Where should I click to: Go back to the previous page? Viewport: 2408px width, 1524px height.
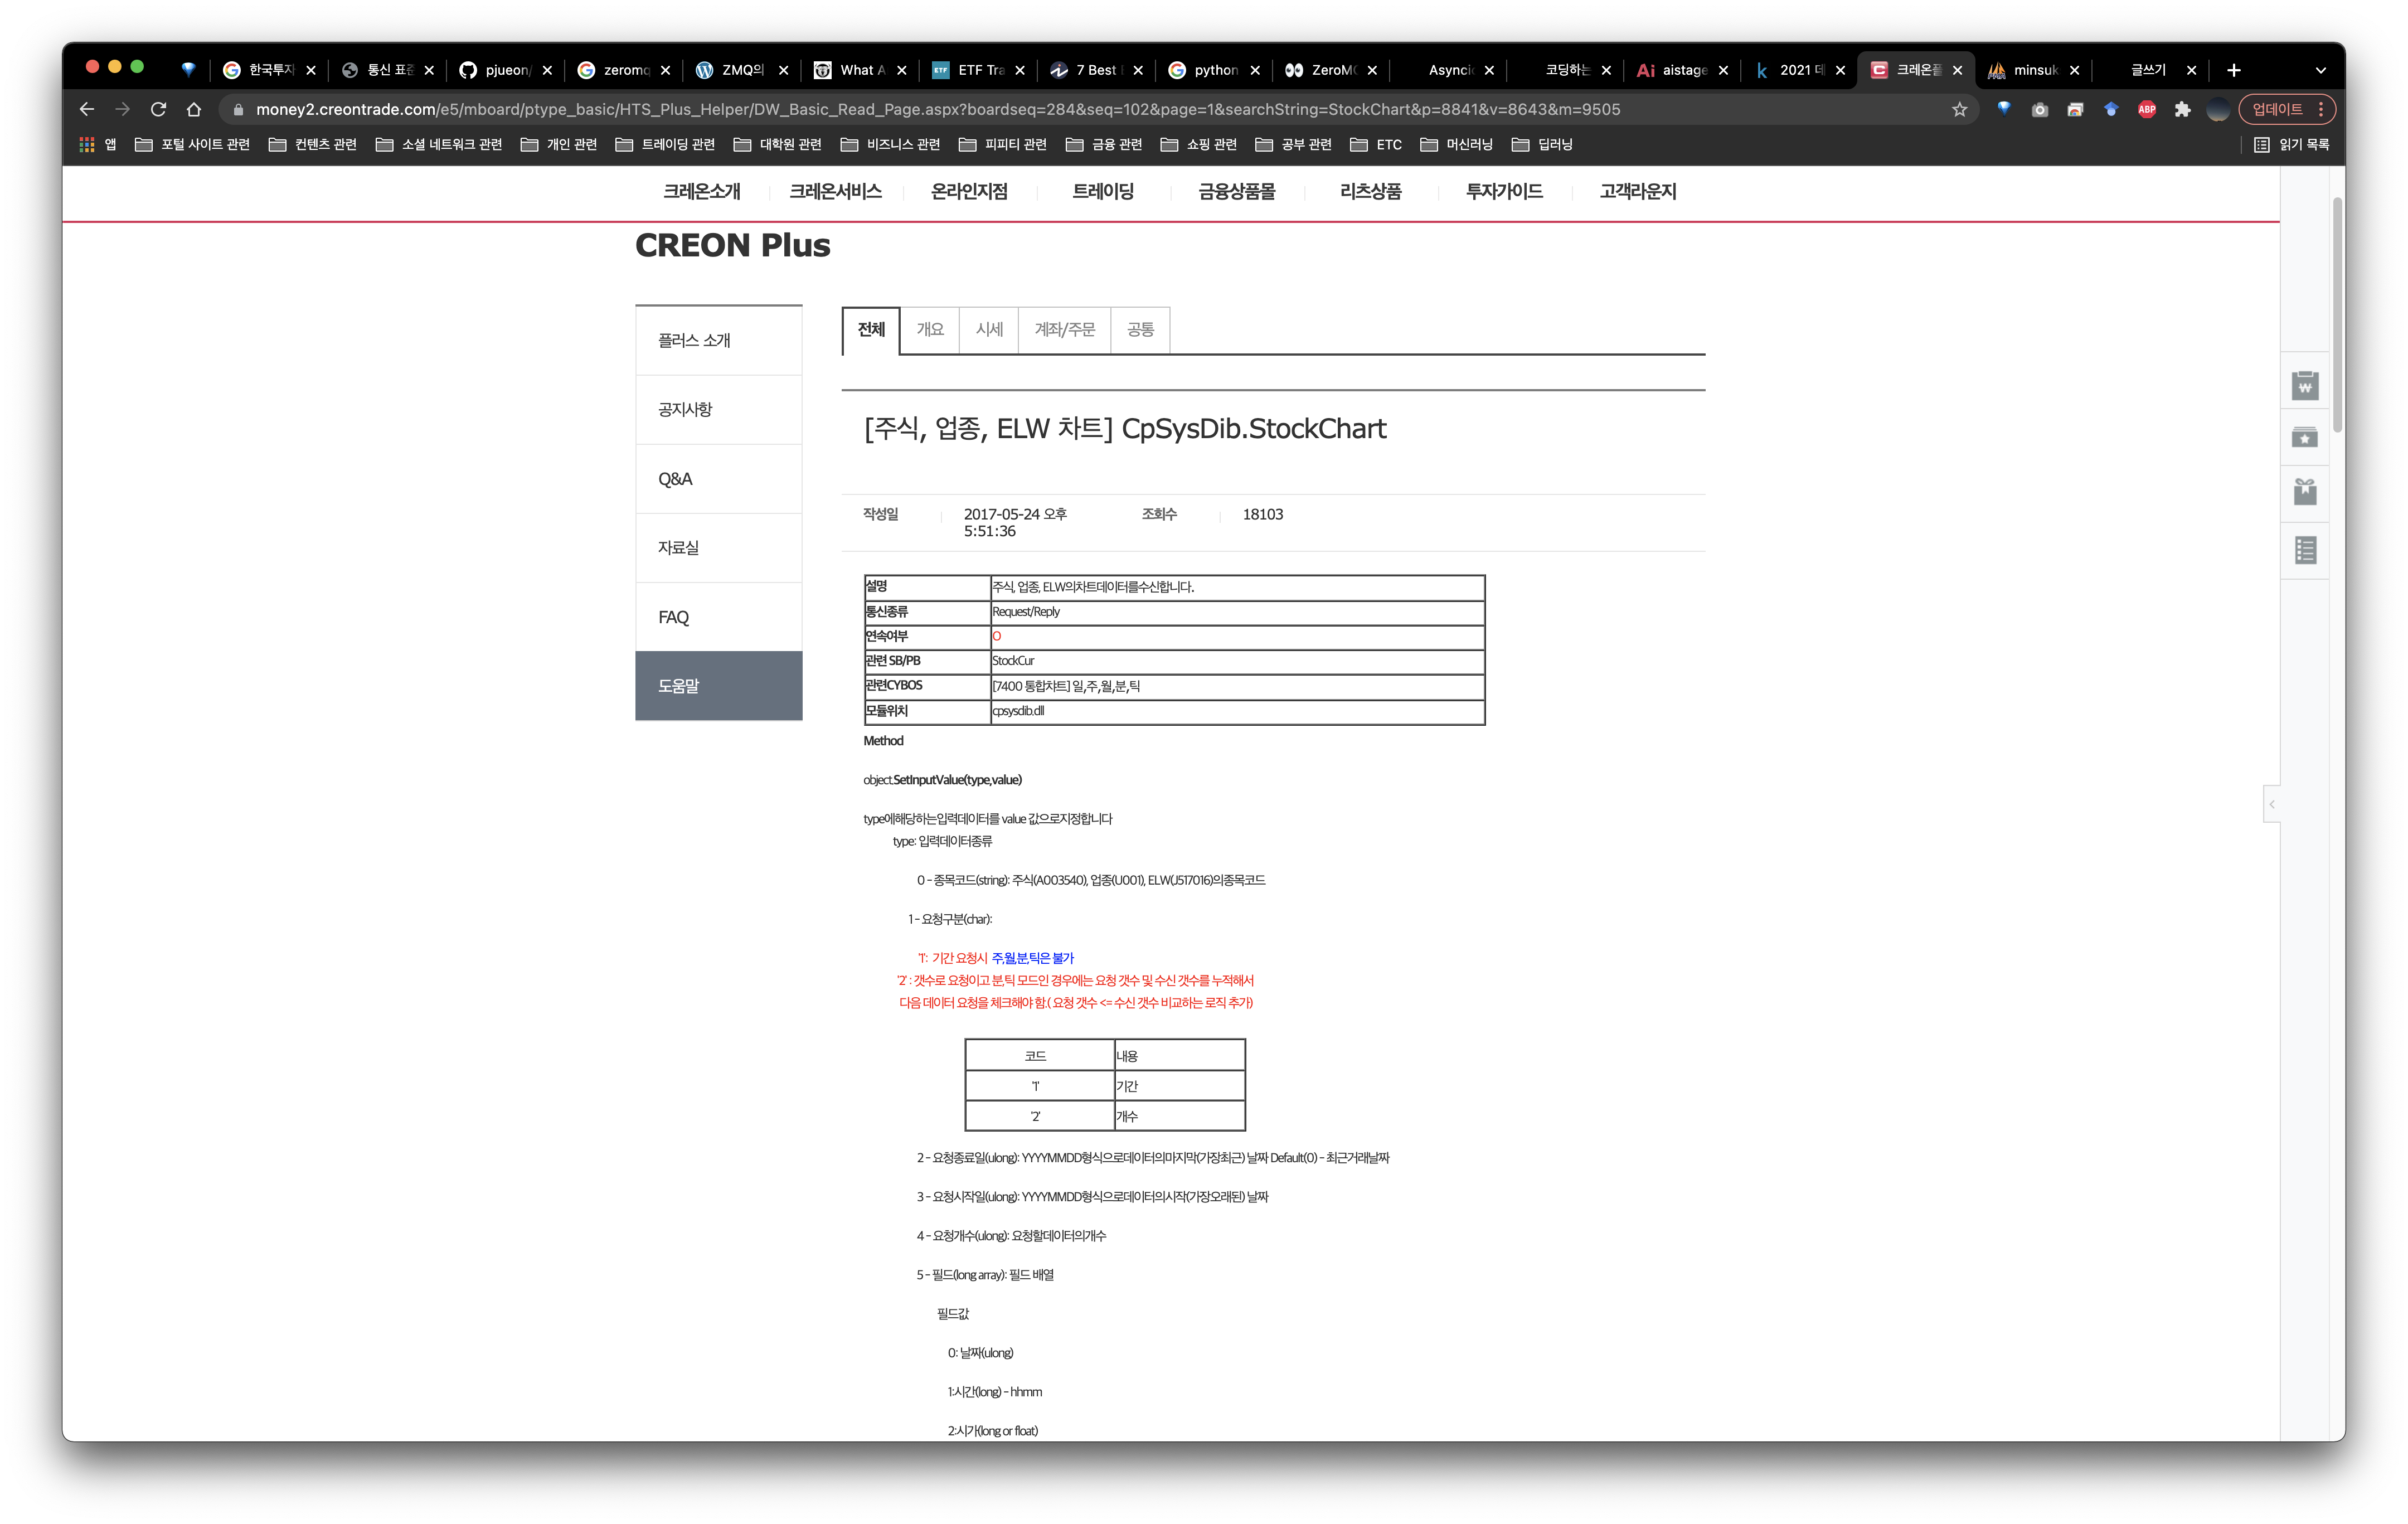[x=87, y=109]
